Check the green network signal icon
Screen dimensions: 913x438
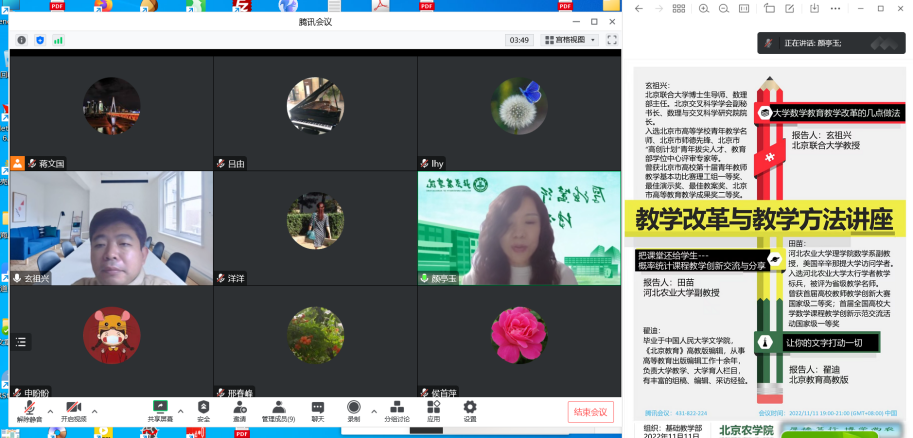pyautogui.click(x=58, y=40)
